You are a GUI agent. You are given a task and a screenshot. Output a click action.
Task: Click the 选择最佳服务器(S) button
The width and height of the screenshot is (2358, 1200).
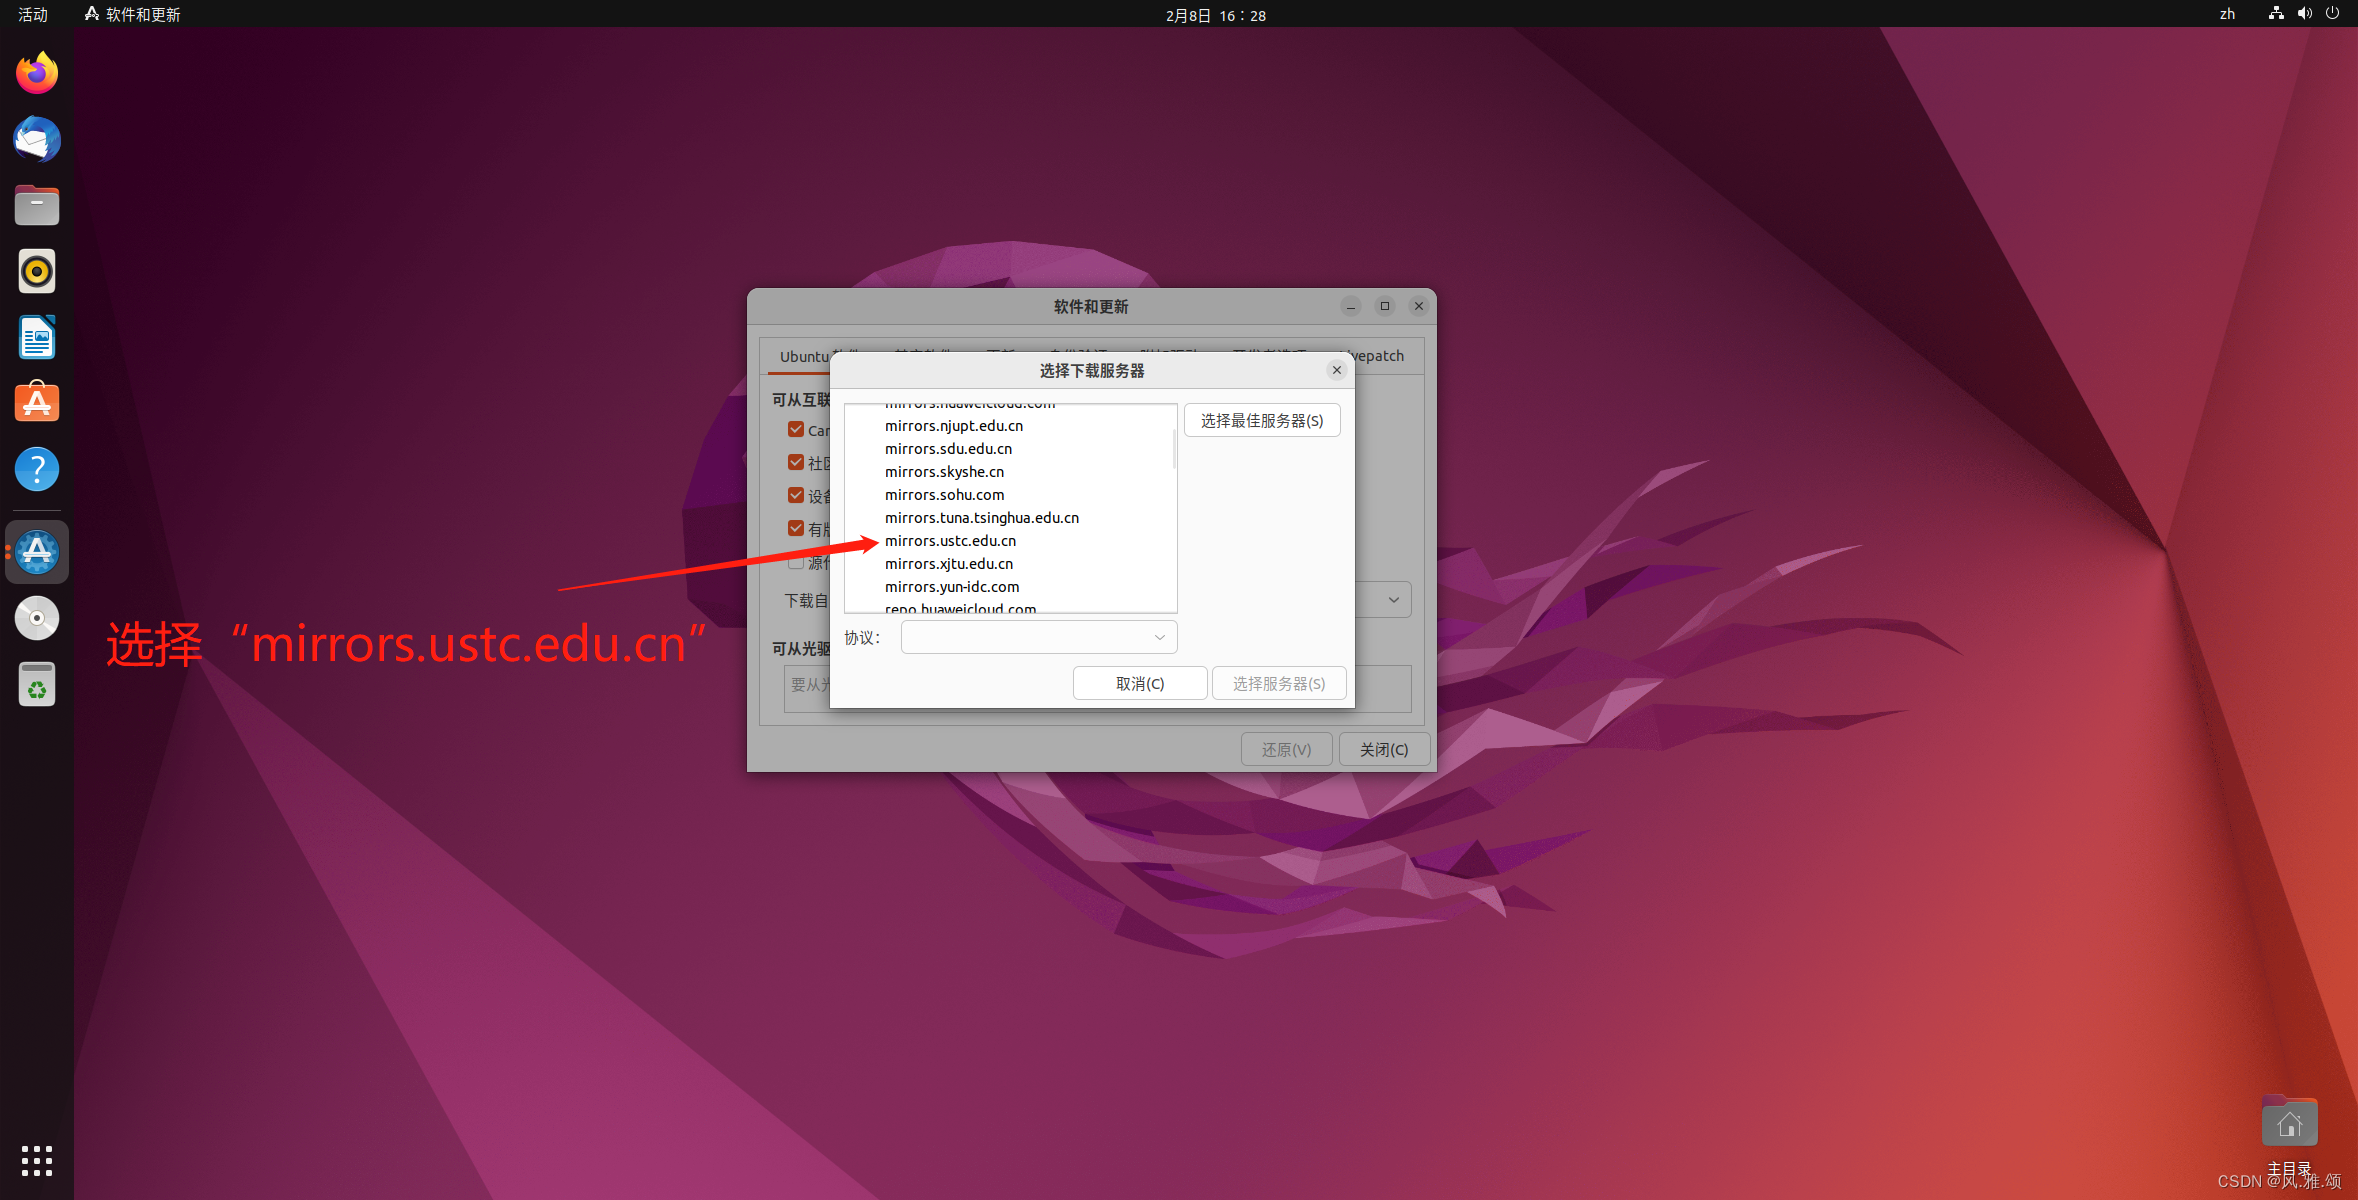pyautogui.click(x=1262, y=421)
